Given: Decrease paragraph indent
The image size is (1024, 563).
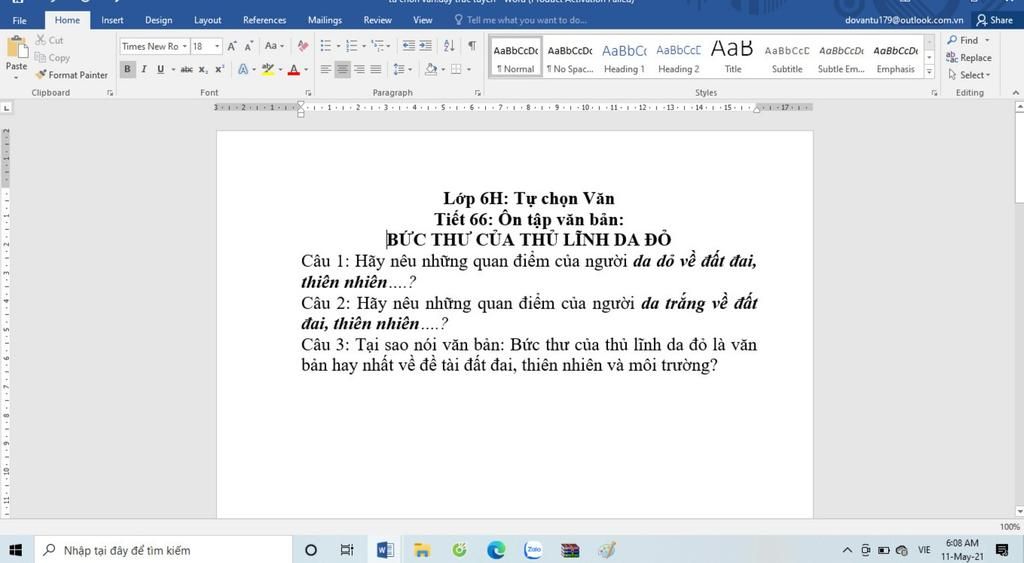Looking at the screenshot, I should [x=409, y=46].
